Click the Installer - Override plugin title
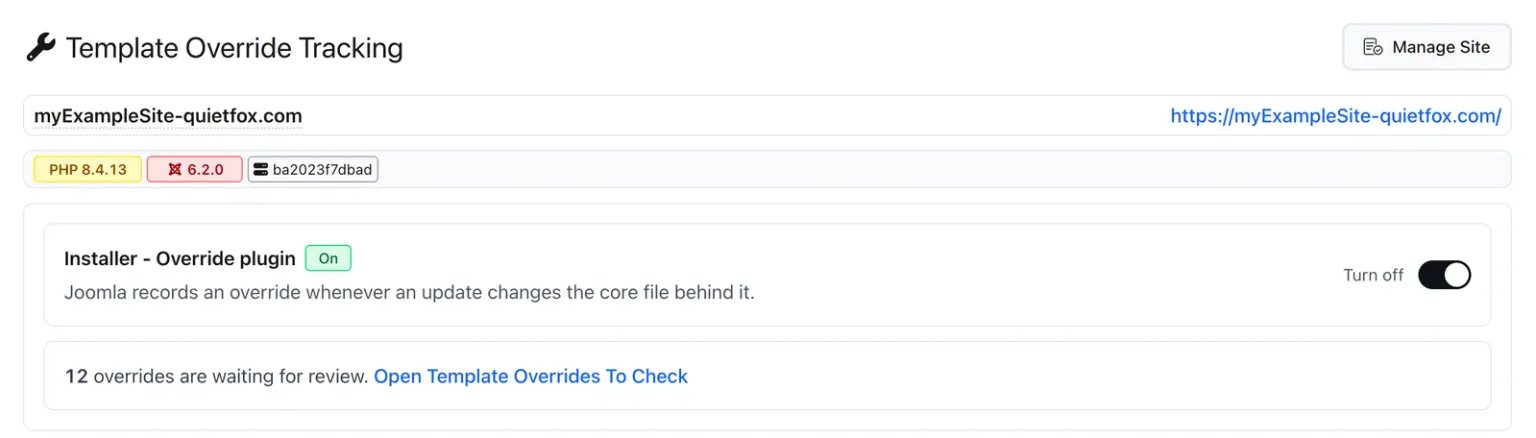Image resolution: width=1536 pixels, height=438 pixels. tap(180, 258)
